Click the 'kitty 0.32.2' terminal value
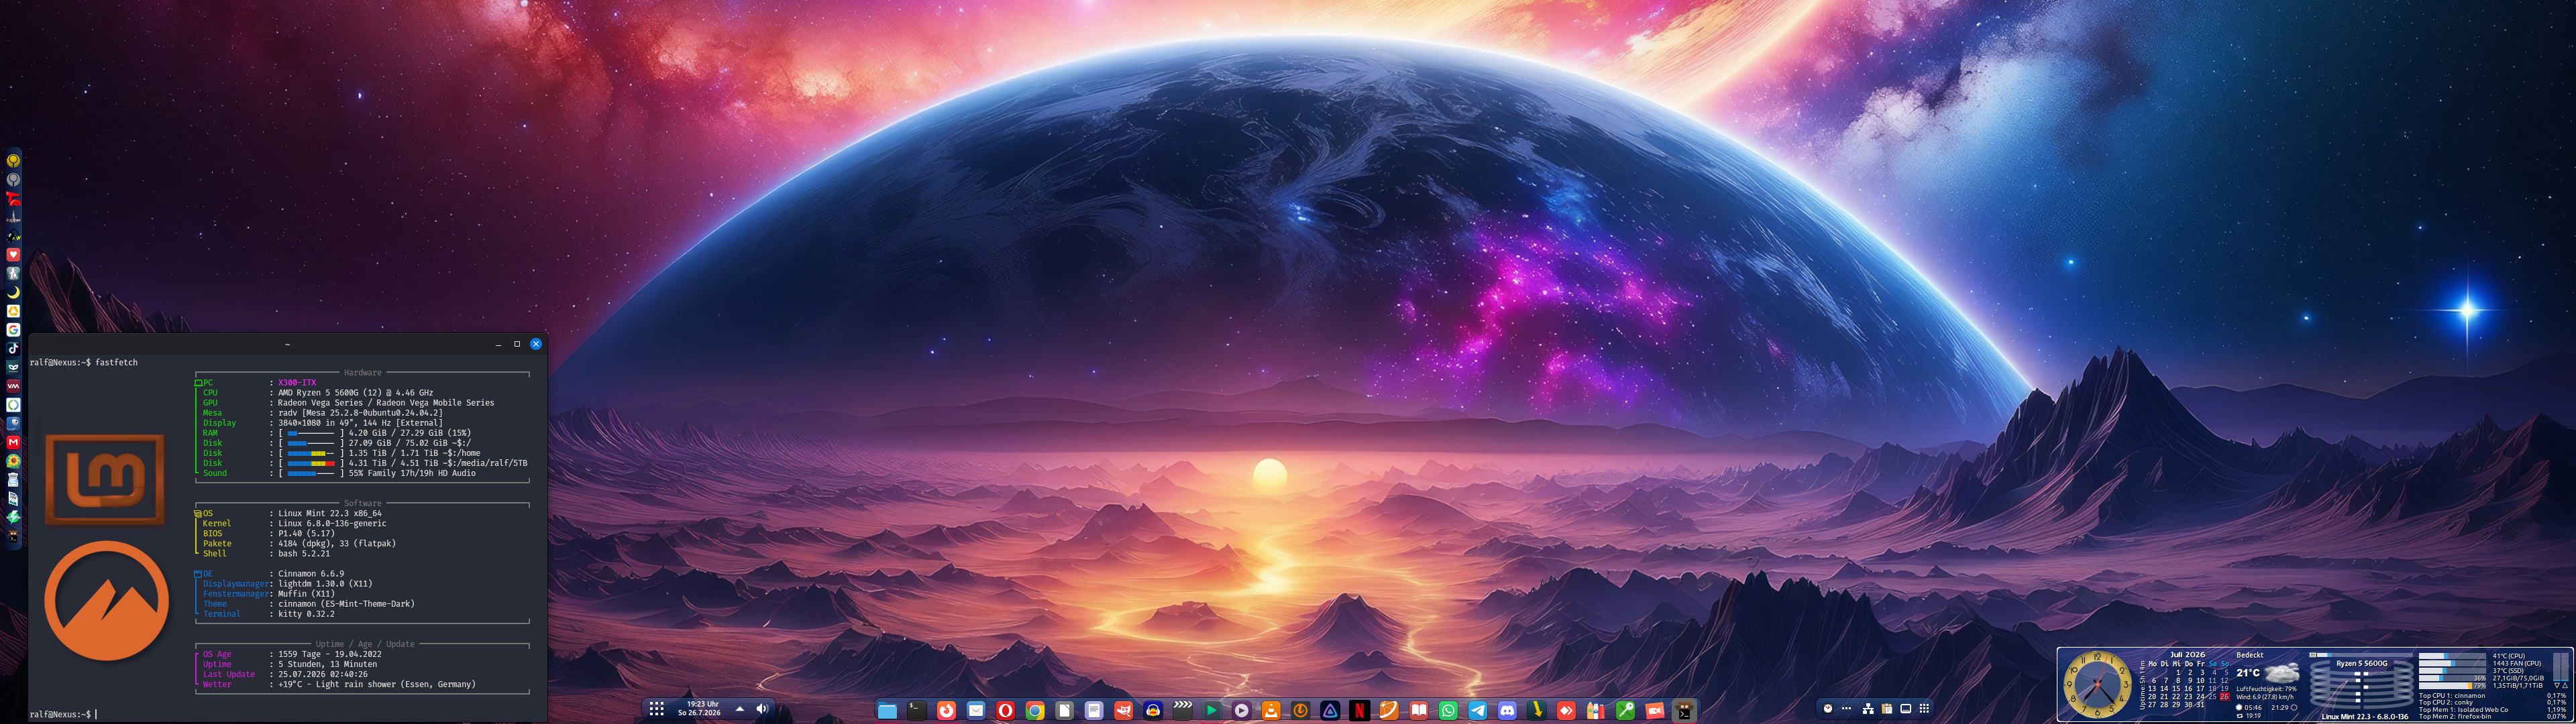 (x=306, y=614)
